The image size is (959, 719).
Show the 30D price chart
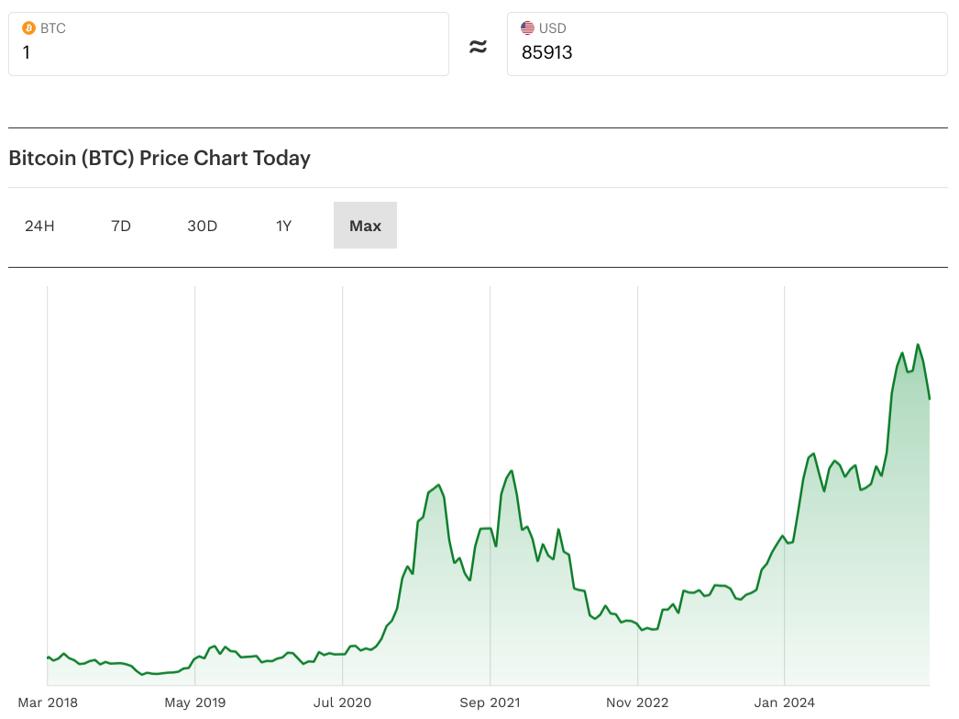pyautogui.click(x=202, y=225)
